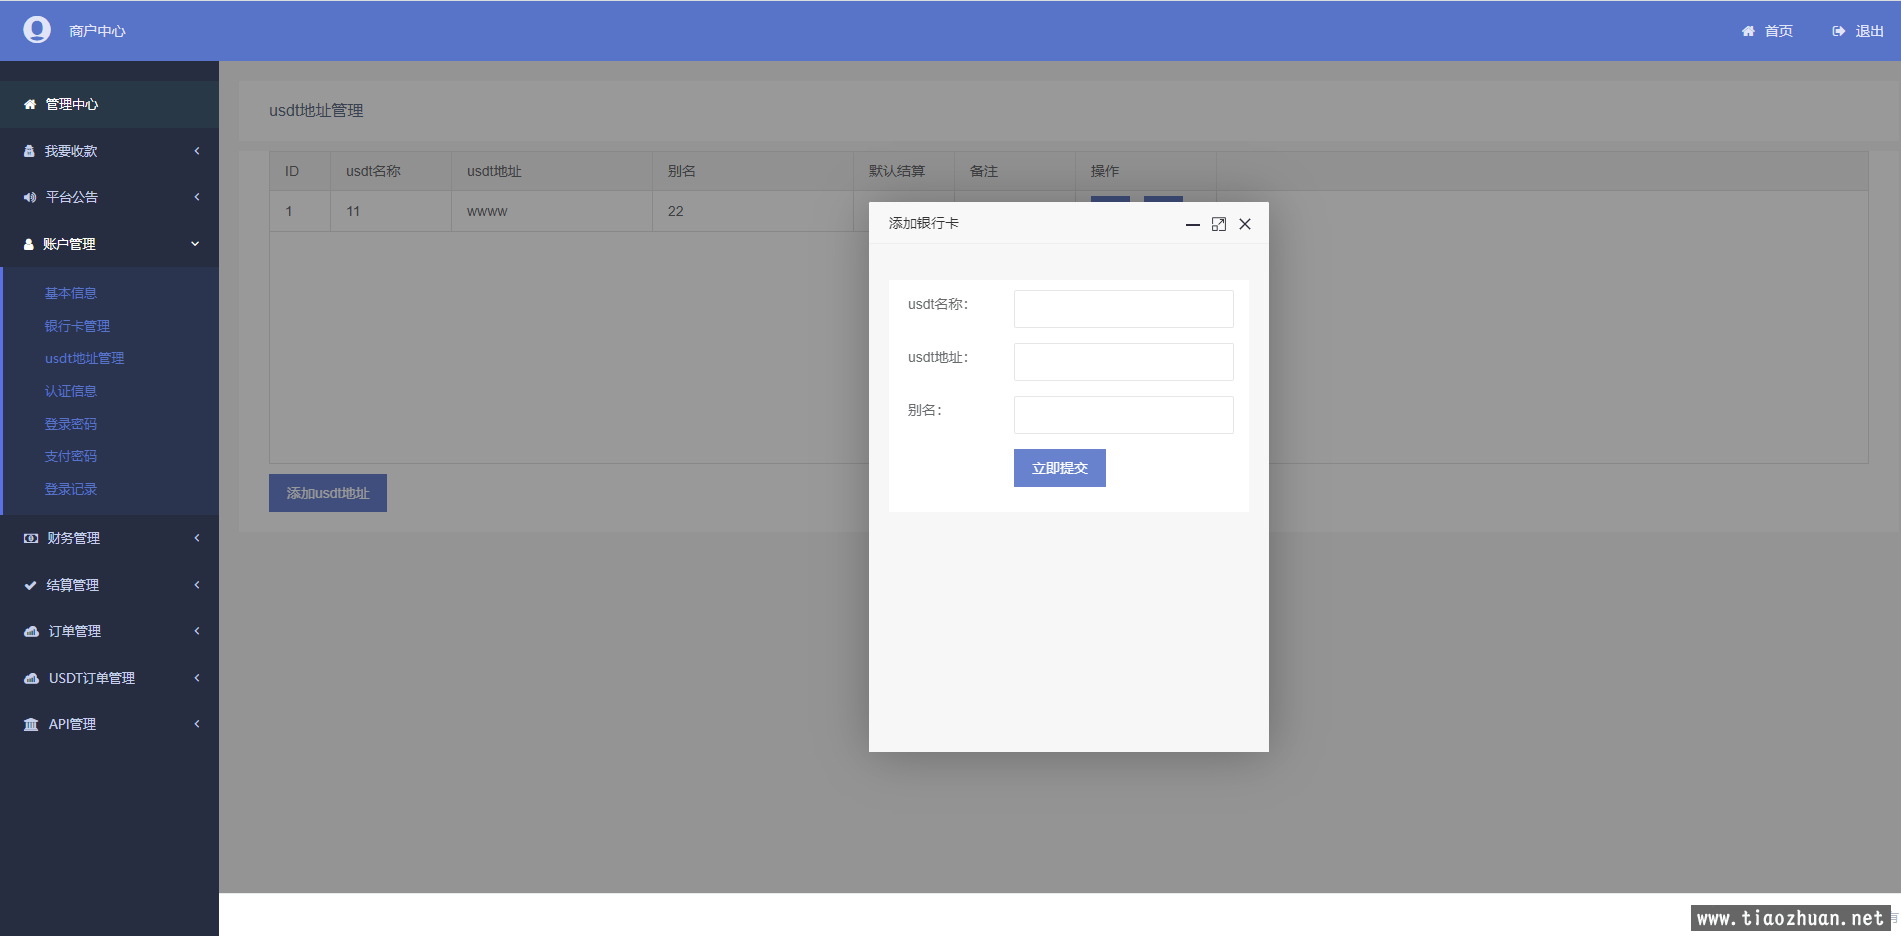The image size is (1901, 936).
Task: Open 登录密码 submenu item
Action: [71, 424]
